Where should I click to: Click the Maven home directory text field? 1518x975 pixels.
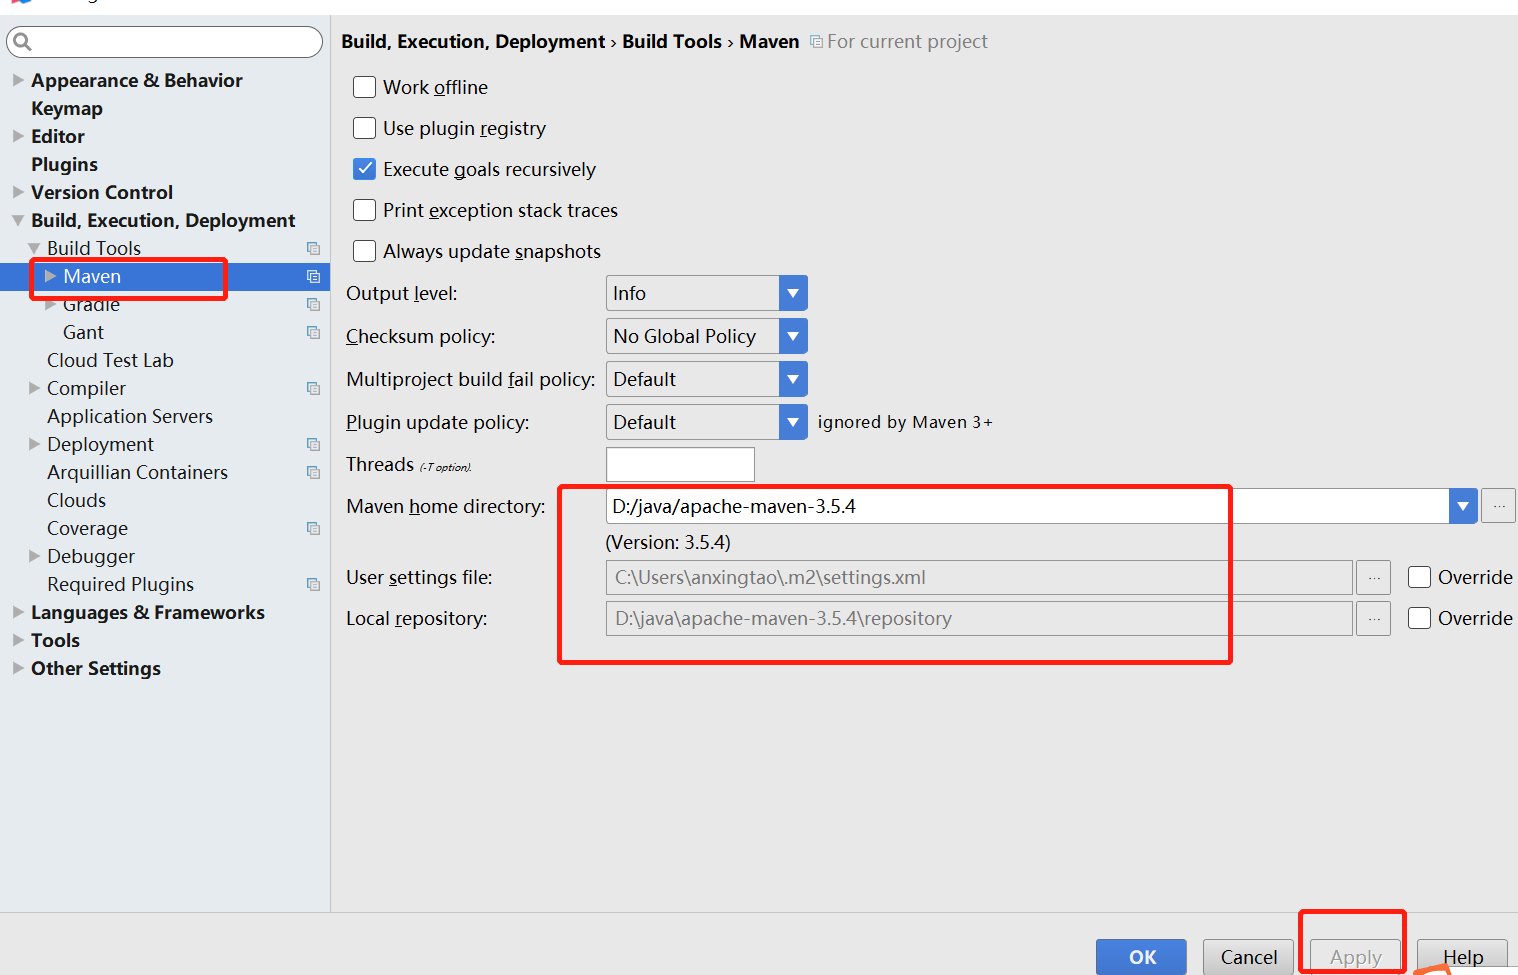click(x=1027, y=506)
